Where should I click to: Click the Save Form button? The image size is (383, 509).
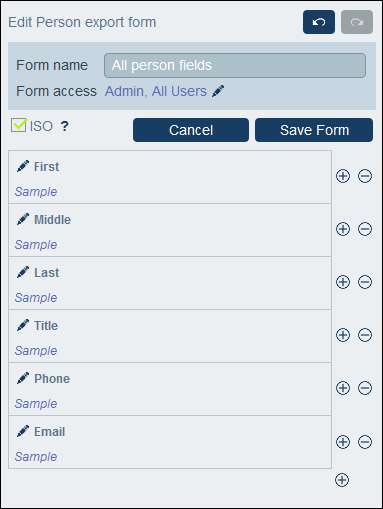point(314,130)
